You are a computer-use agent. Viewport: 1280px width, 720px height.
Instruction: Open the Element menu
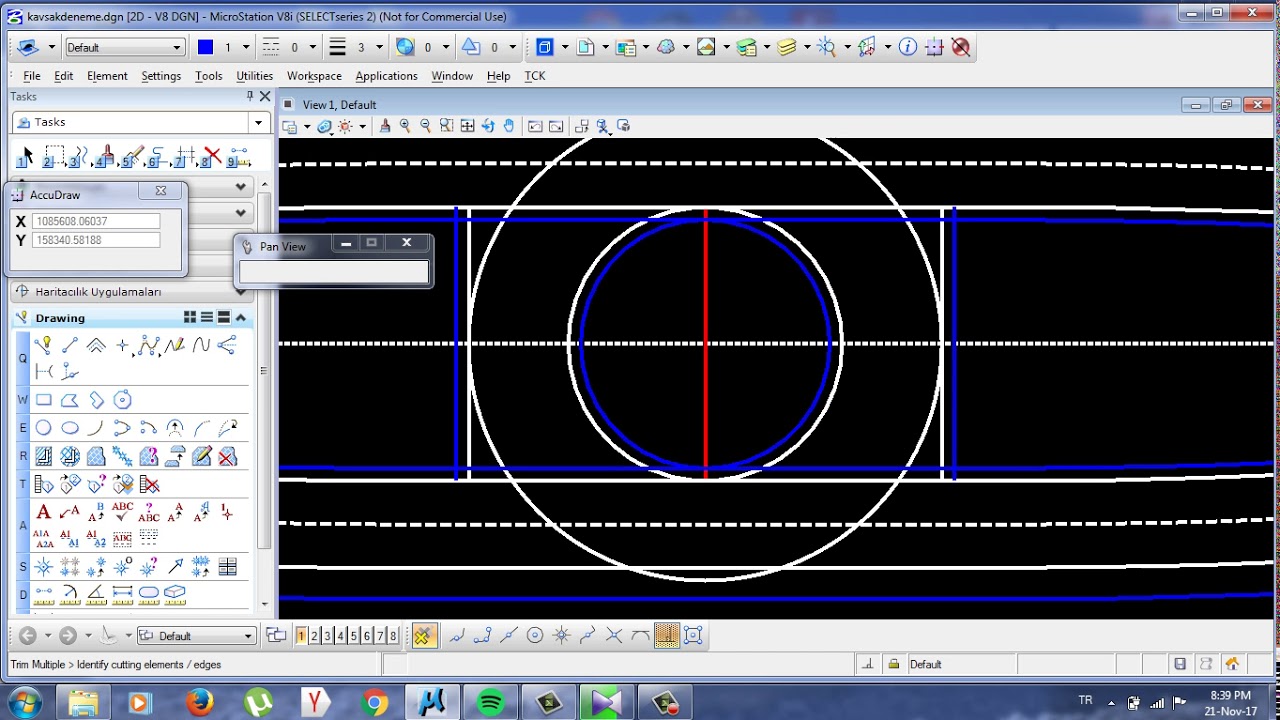tap(107, 76)
